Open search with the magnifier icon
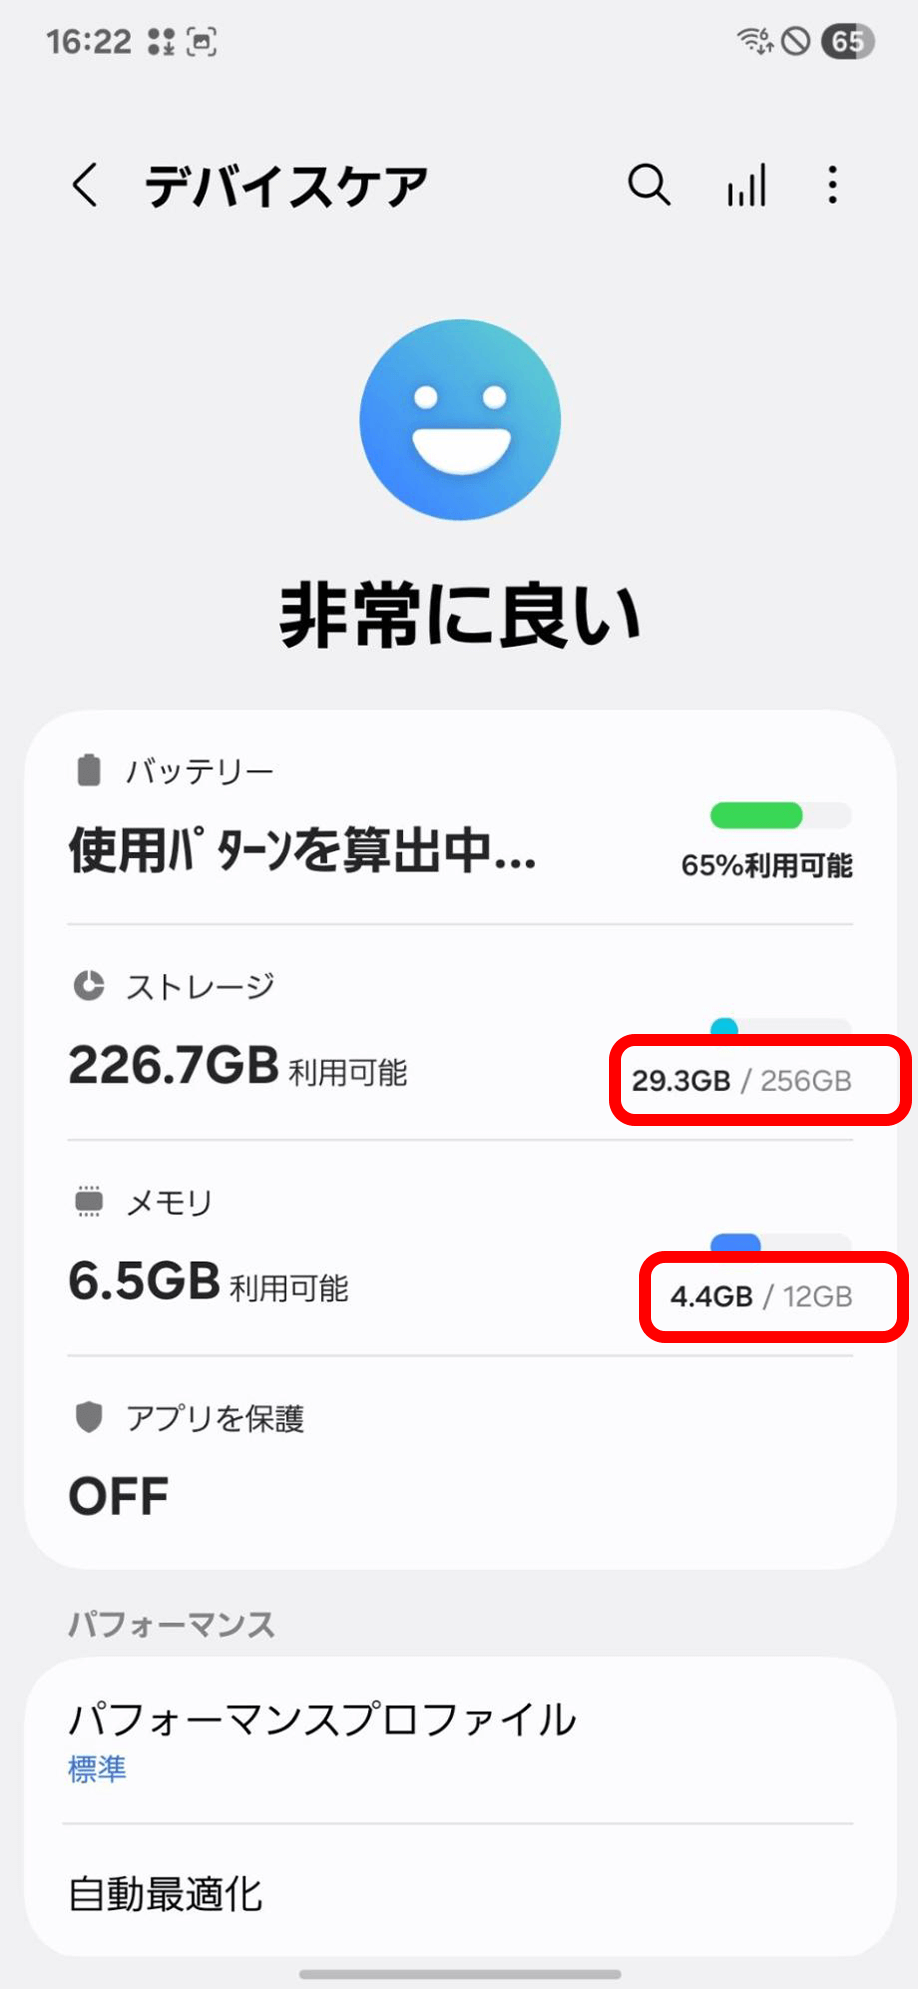This screenshot has height=1989, width=918. [648, 185]
